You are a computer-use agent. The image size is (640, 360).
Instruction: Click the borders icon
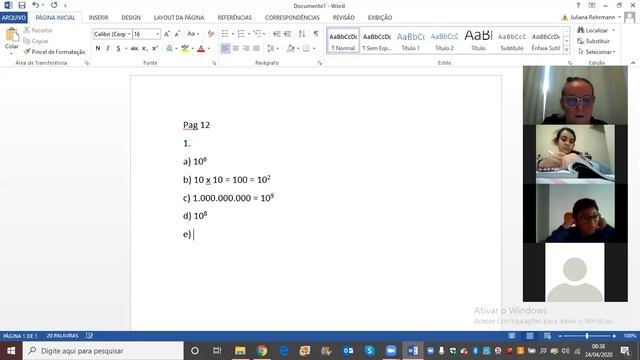click(306, 49)
